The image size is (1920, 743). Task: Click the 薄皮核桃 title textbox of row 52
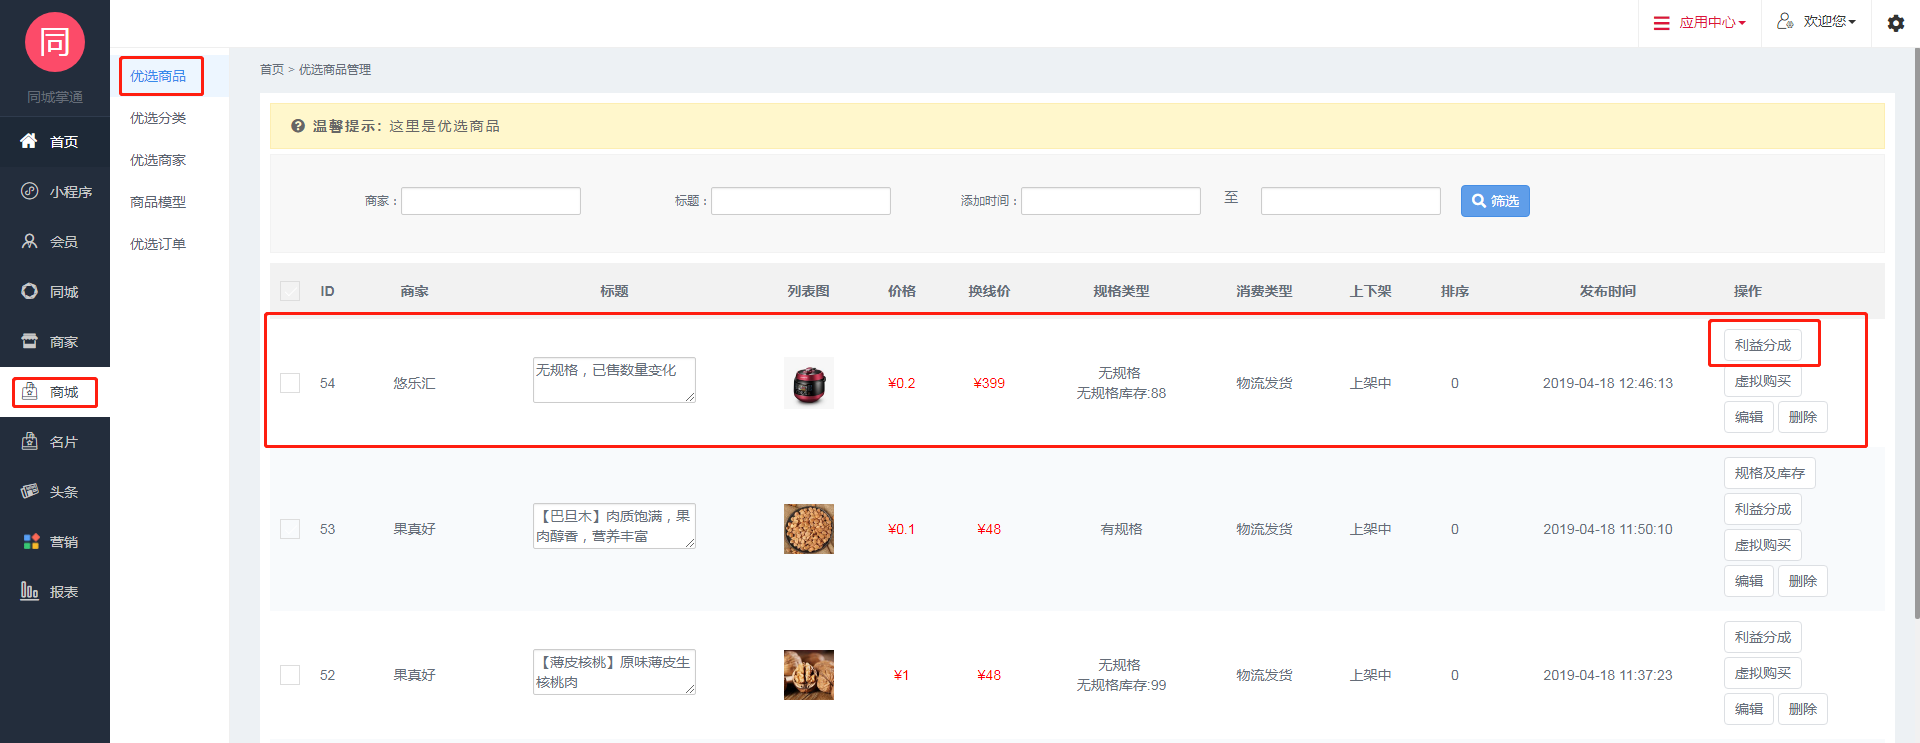pyautogui.click(x=614, y=672)
